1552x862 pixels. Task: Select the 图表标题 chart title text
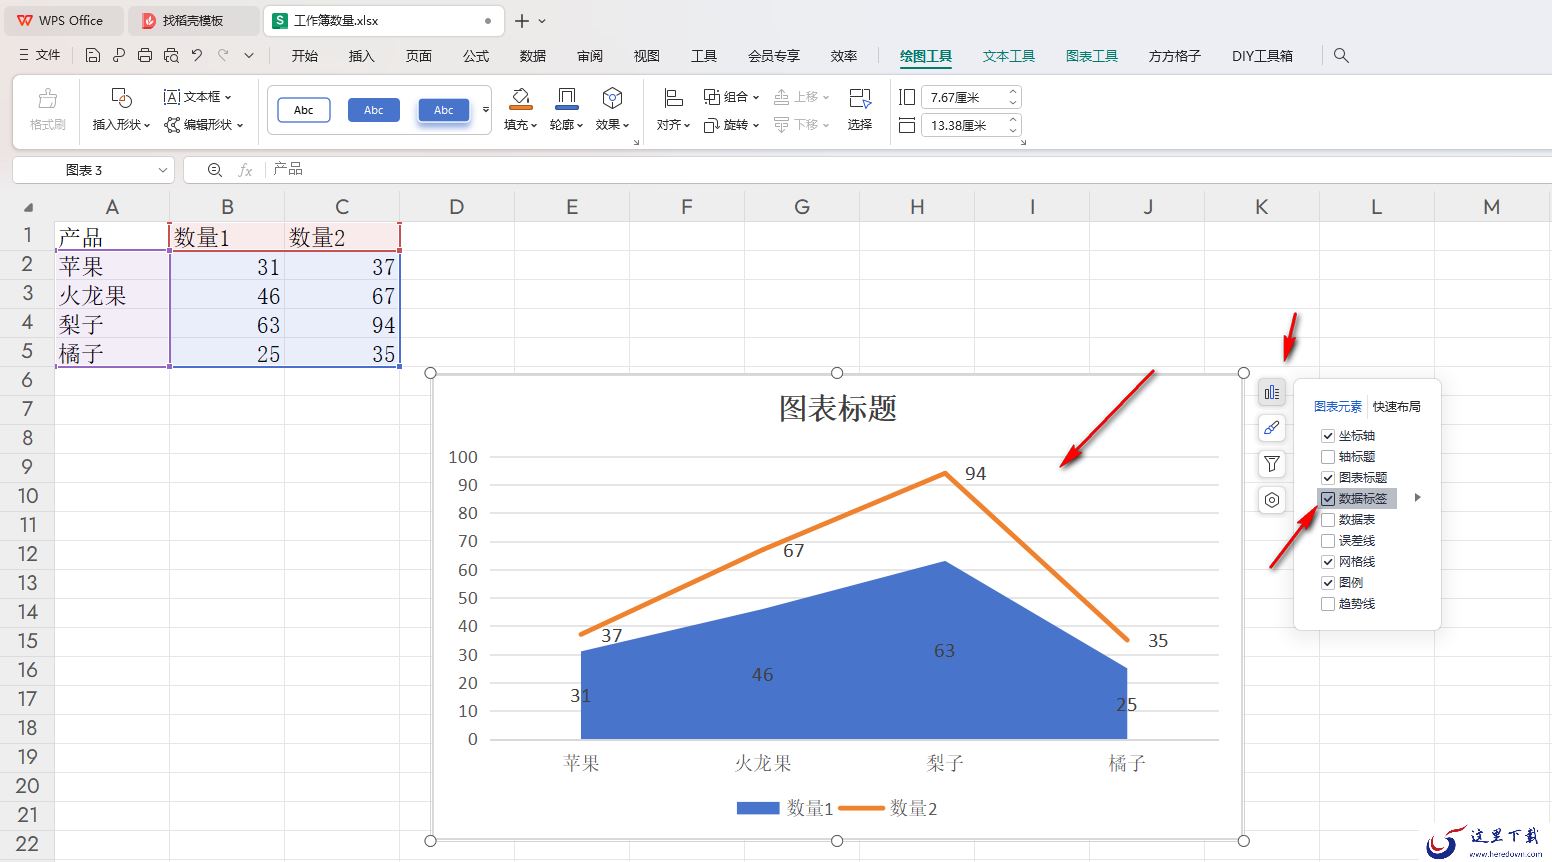(838, 408)
